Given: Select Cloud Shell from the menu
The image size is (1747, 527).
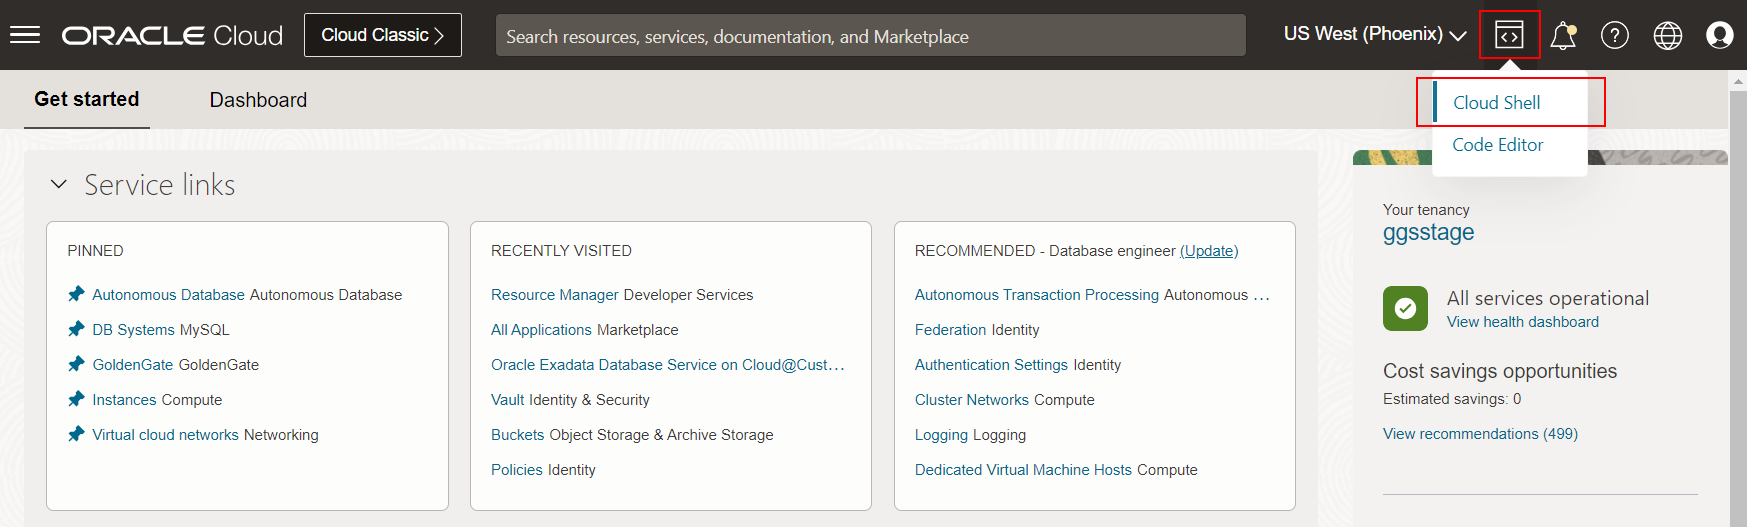Looking at the screenshot, I should 1497,103.
